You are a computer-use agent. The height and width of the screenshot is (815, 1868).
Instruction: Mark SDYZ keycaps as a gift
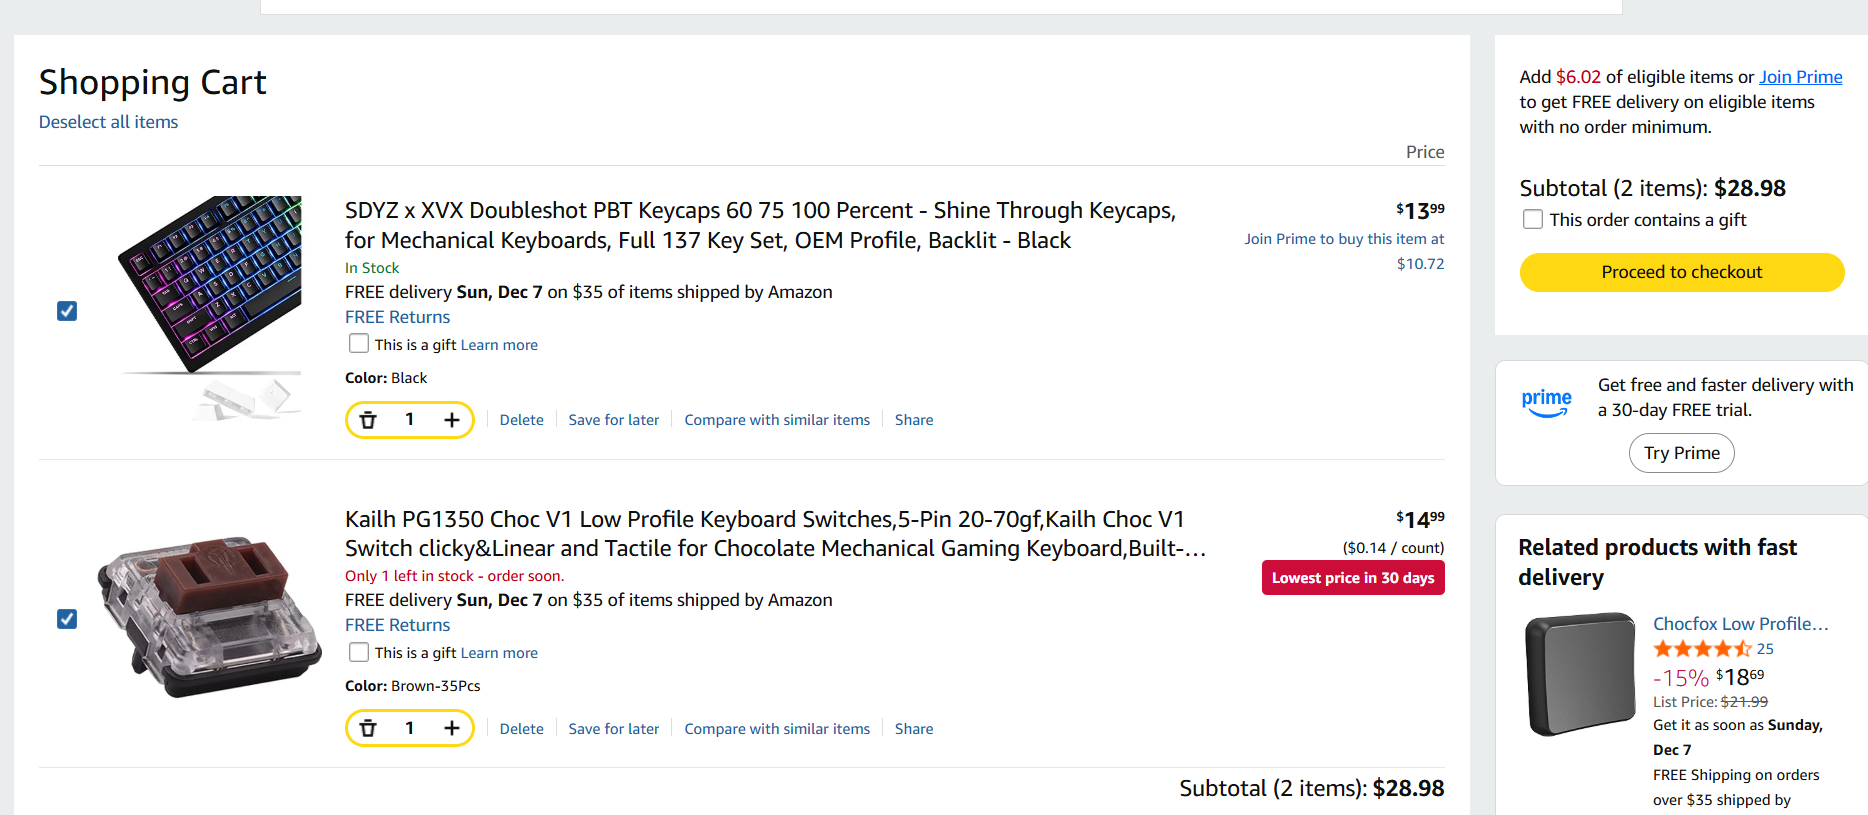[x=359, y=344]
